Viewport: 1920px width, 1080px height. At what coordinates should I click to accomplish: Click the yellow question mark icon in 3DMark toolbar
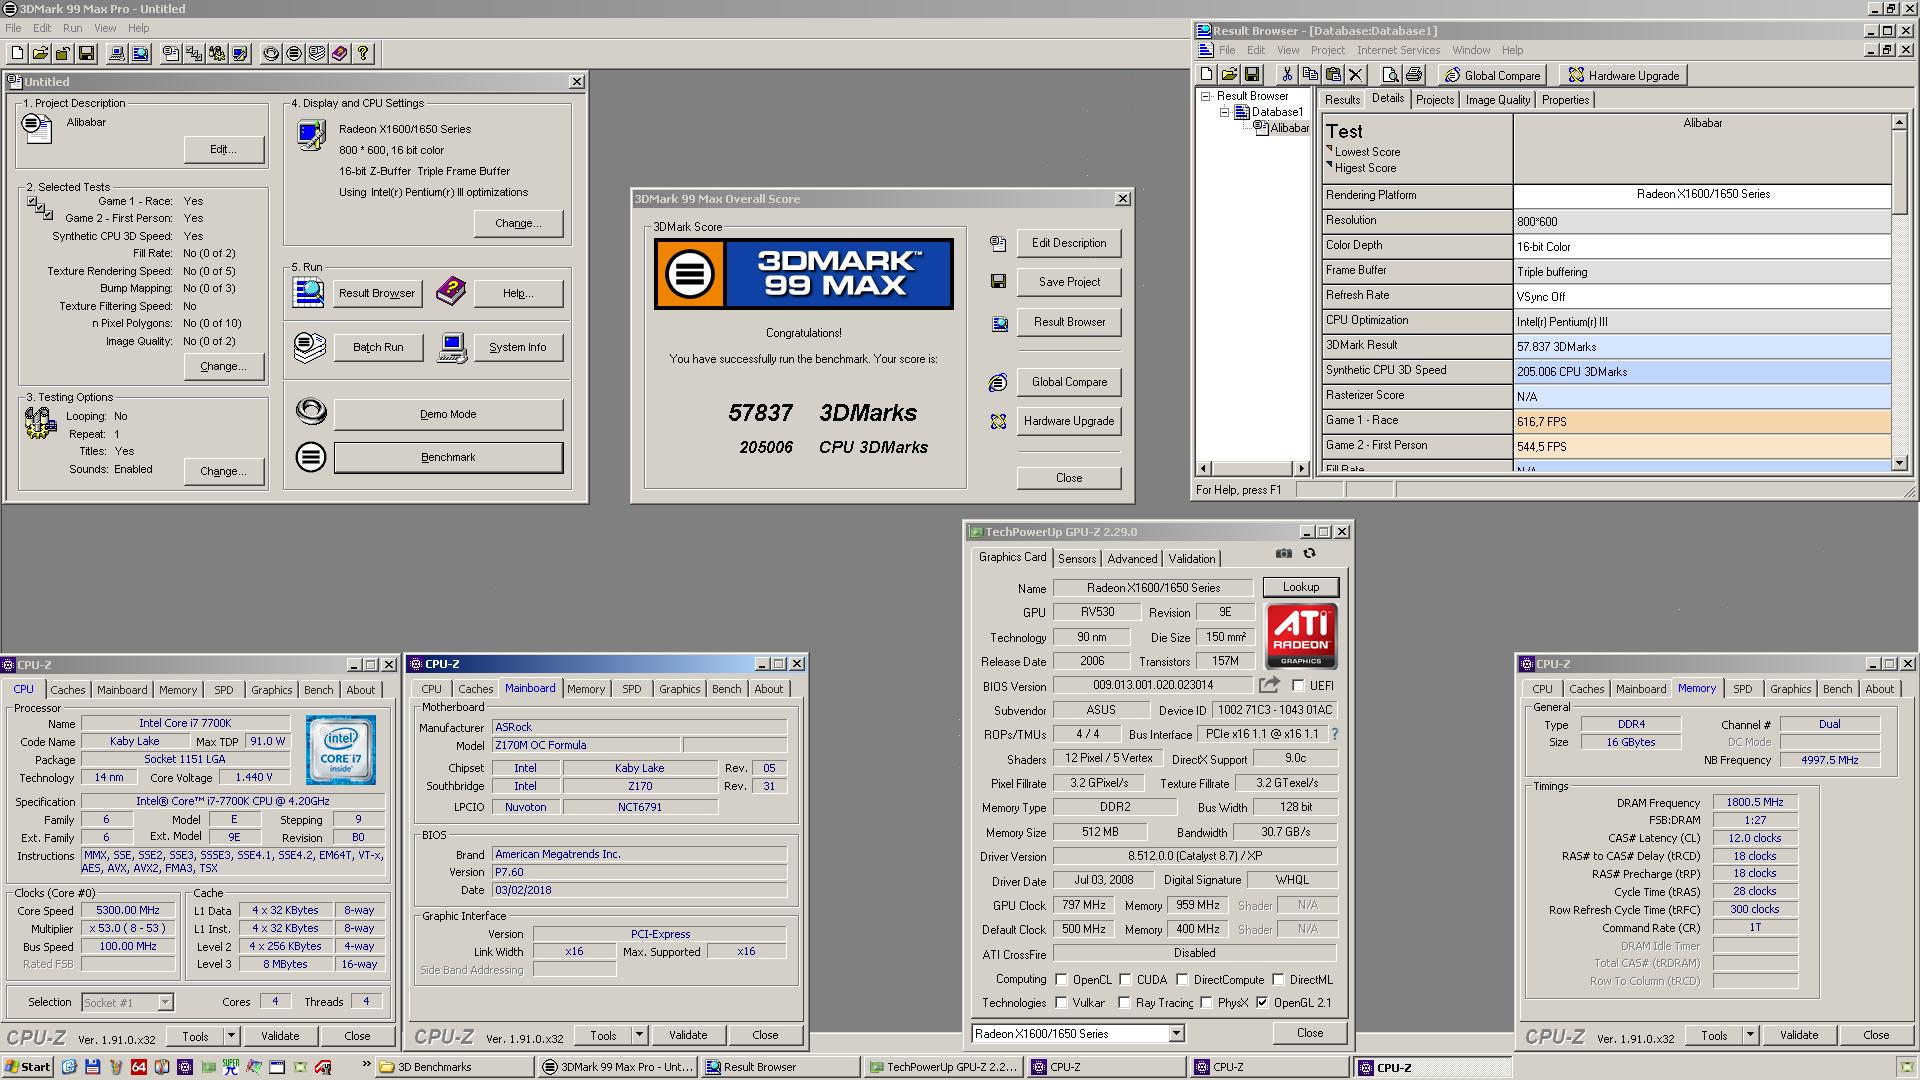[x=363, y=54]
